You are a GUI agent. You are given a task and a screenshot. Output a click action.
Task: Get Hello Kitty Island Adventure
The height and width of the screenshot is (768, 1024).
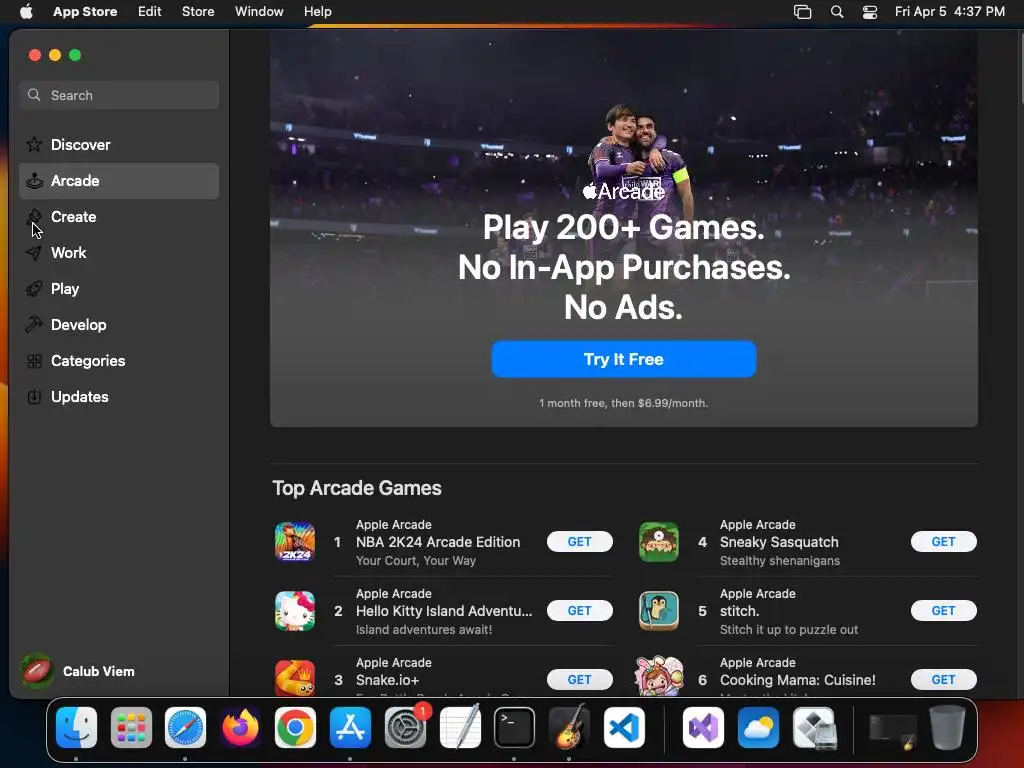tap(579, 611)
